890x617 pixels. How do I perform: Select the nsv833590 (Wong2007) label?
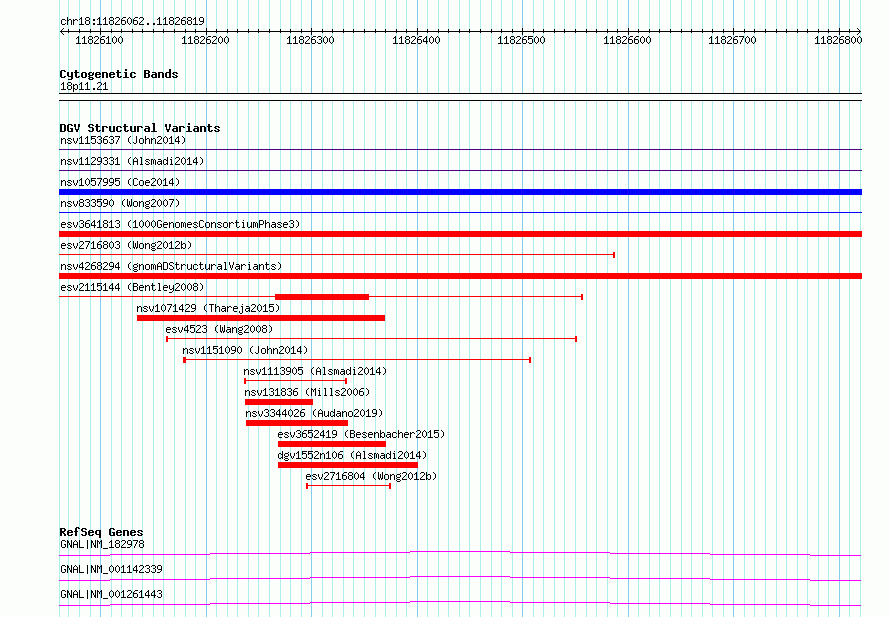[120, 203]
